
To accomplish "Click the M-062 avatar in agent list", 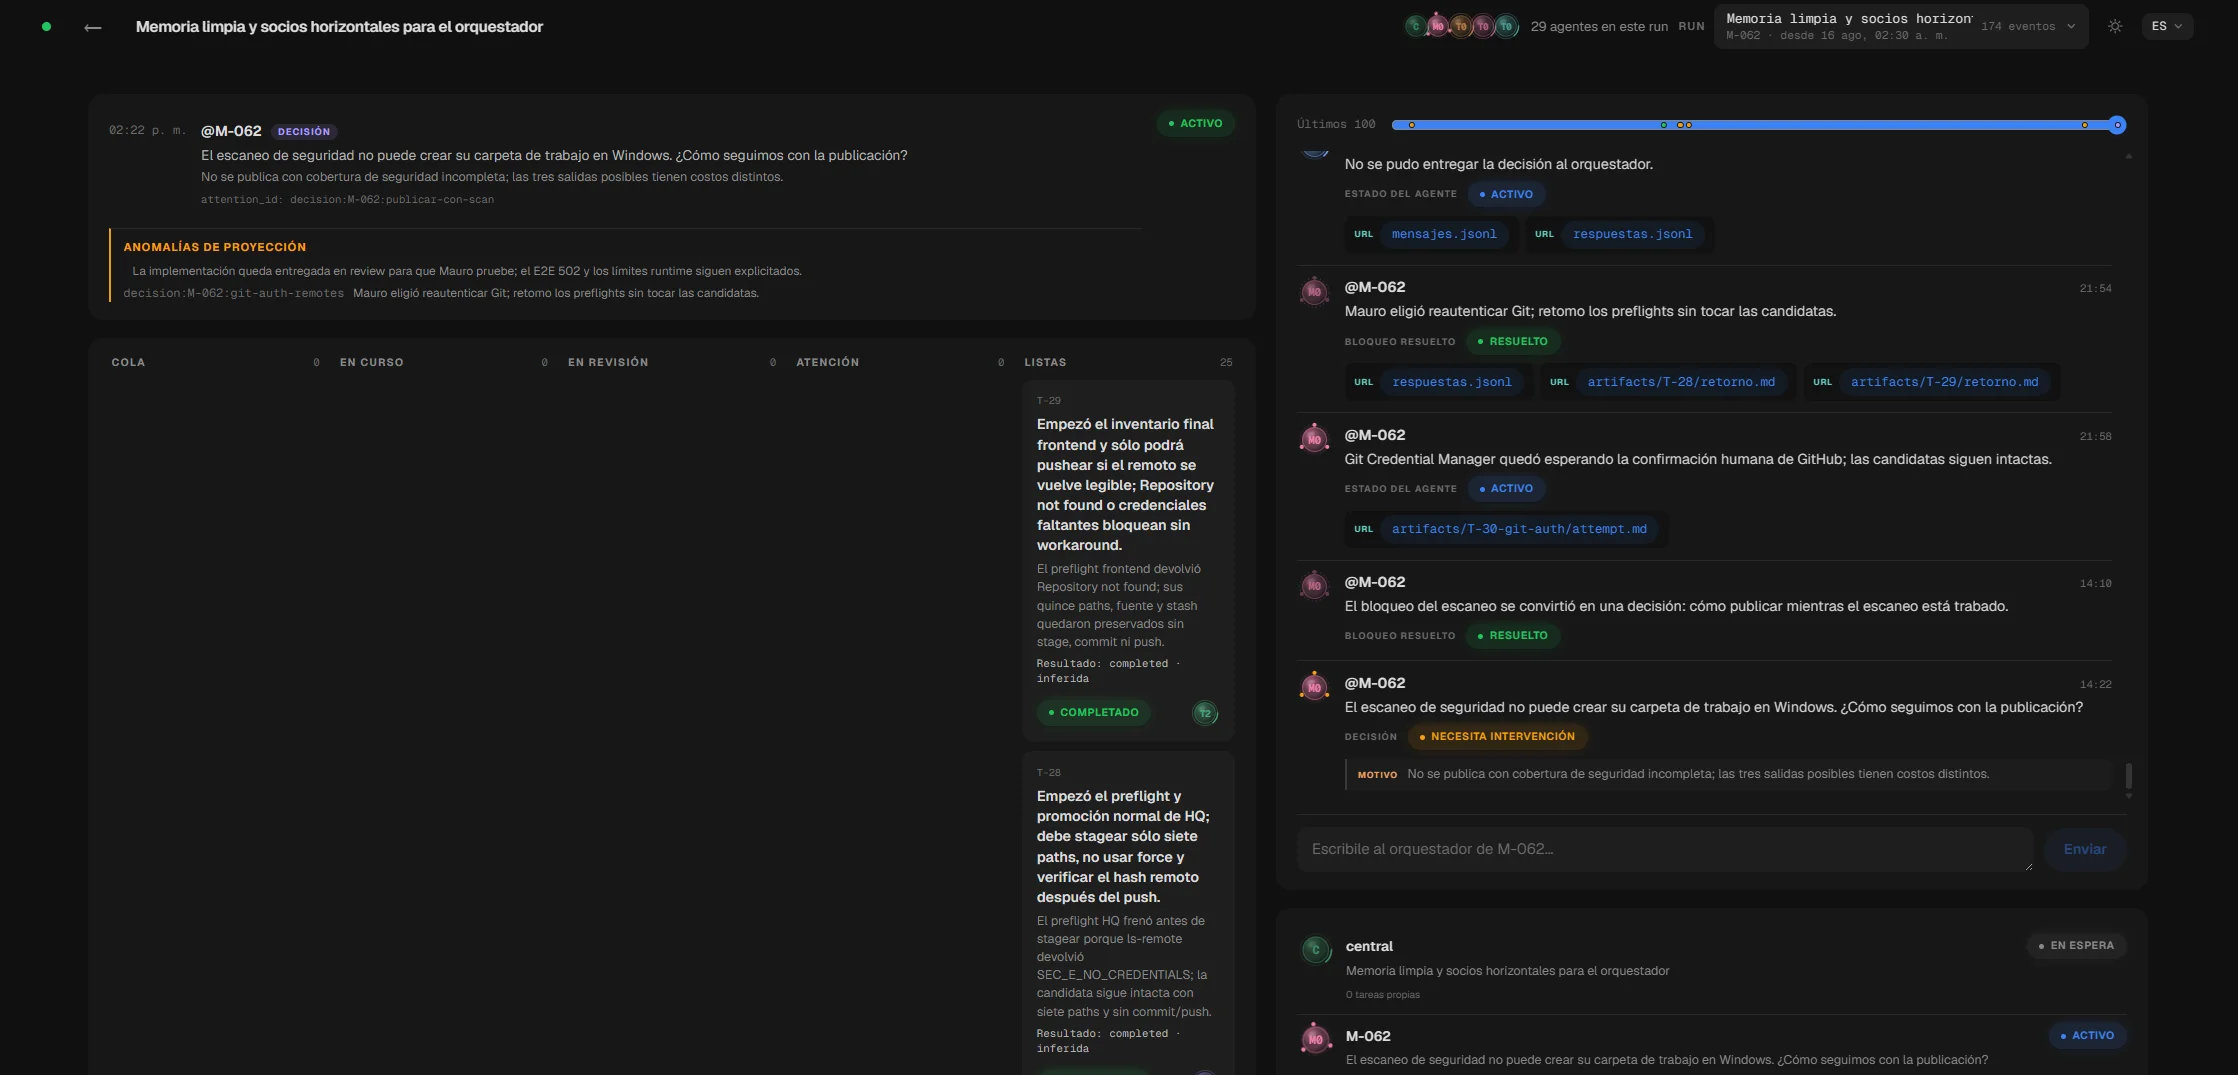I will tap(1315, 1039).
